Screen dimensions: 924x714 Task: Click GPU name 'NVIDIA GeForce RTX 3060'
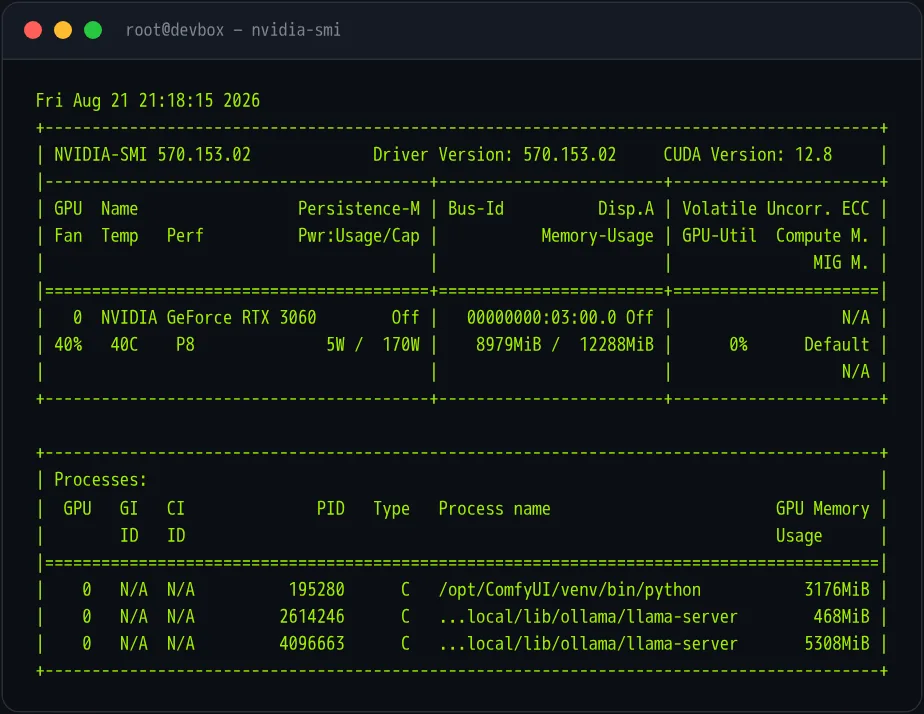coord(209,318)
